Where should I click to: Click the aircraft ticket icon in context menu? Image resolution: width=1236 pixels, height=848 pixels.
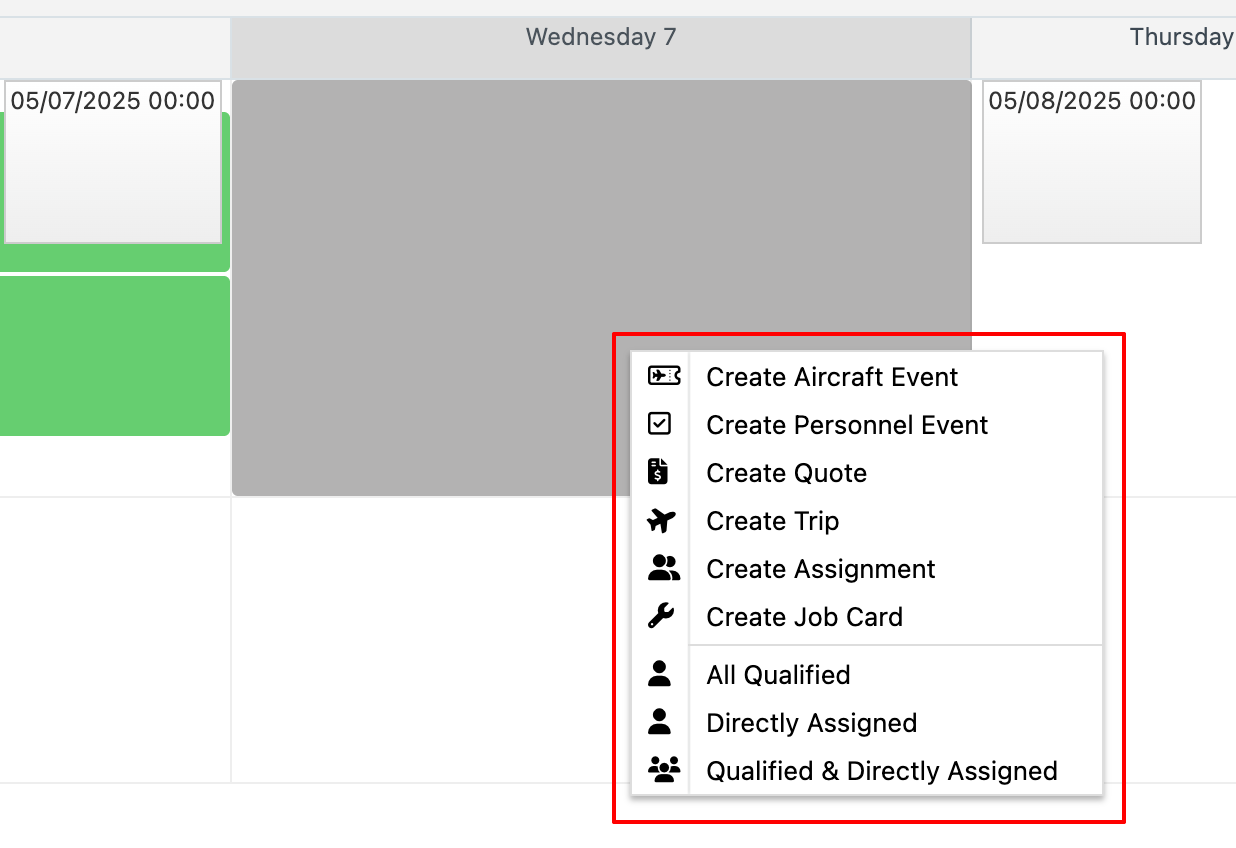pyautogui.click(x=664, y=376)
